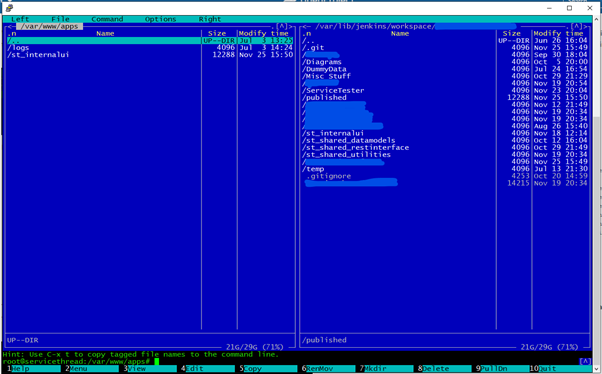
Task: Open the PuTTY window system menu icon
Action: point(9,8)
